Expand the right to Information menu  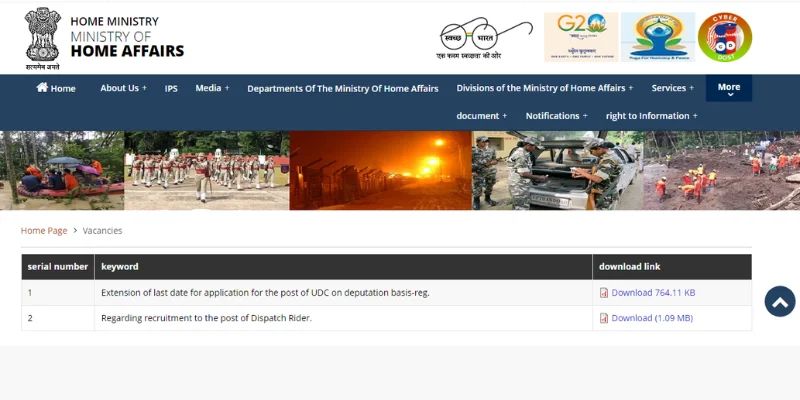pos(651,116)
